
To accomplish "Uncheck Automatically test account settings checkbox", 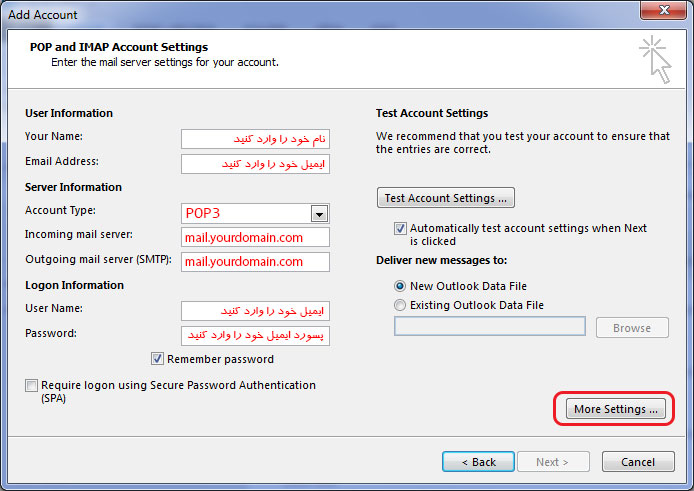I will coord(400,228).
